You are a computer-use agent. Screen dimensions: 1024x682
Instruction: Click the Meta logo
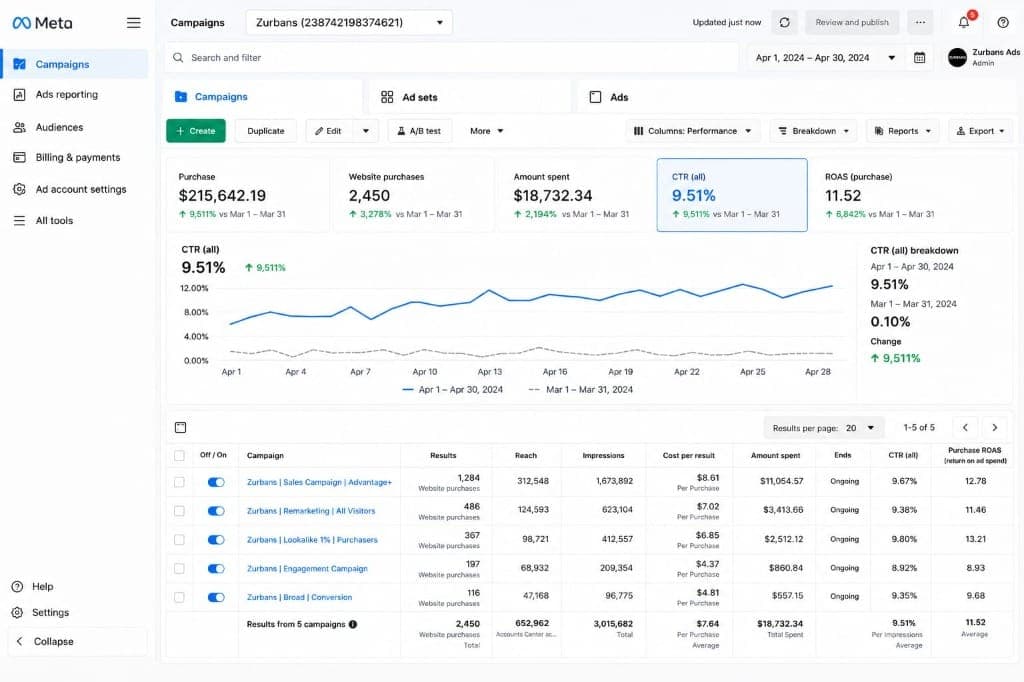coord(42,23)
